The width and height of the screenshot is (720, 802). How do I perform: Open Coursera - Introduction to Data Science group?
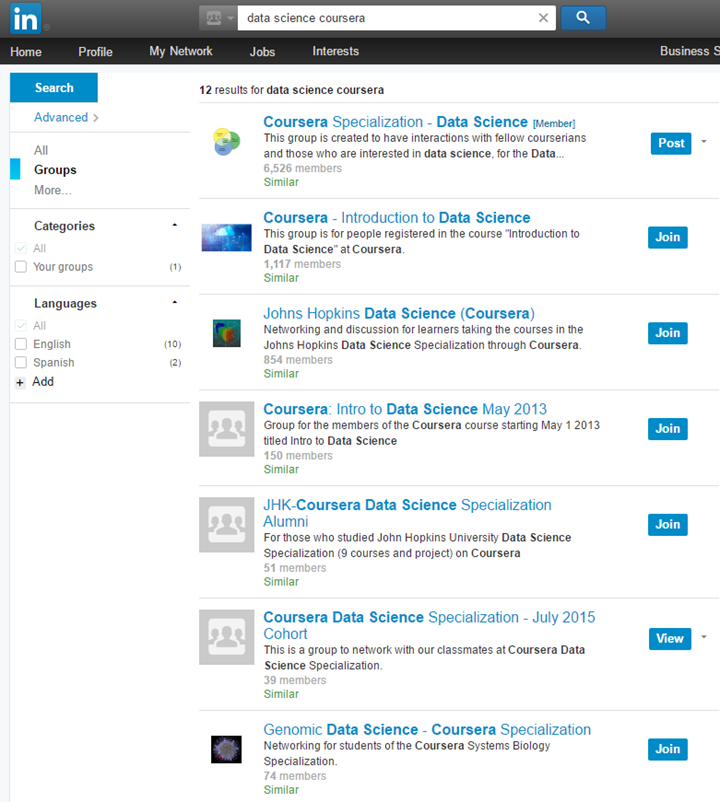click(x=397, y=217)
